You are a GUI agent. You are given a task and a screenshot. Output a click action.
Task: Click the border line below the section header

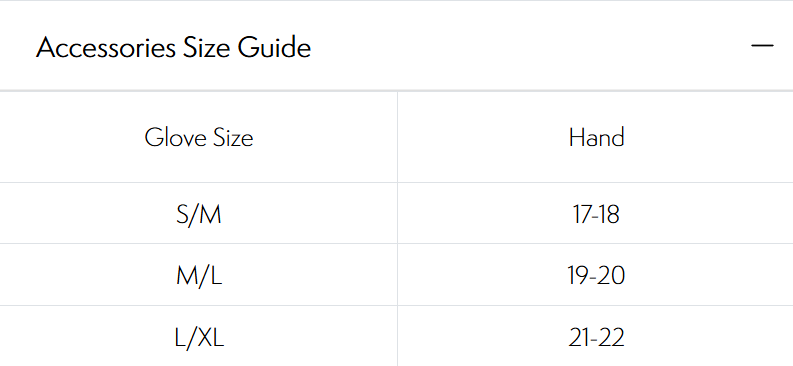[x=396, y=91]
